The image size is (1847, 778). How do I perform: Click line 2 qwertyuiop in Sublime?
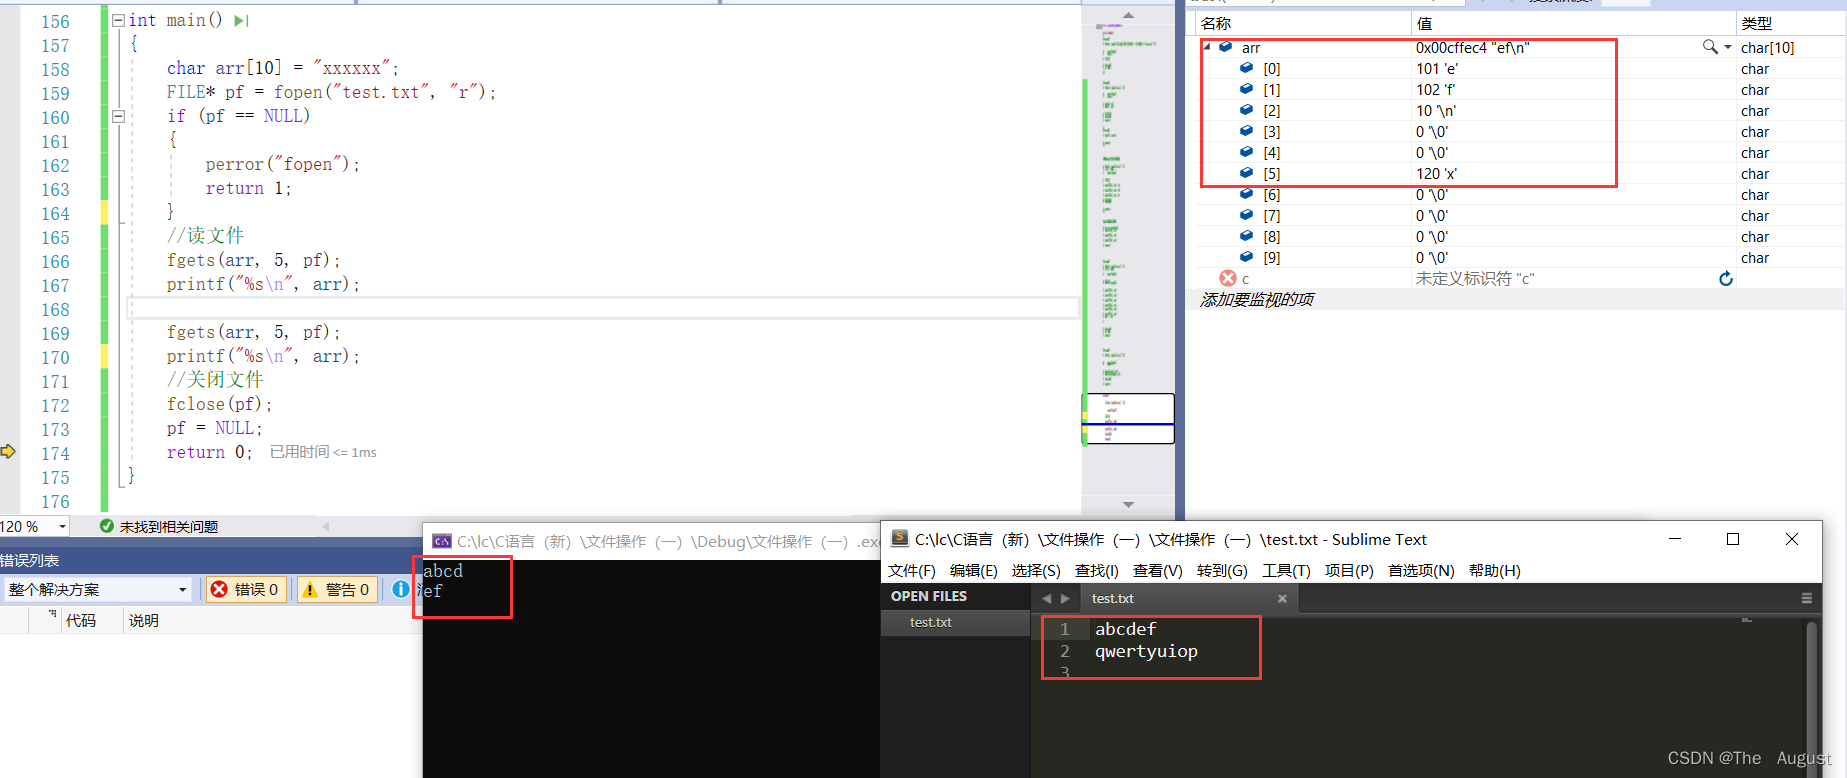[1146, 651]
